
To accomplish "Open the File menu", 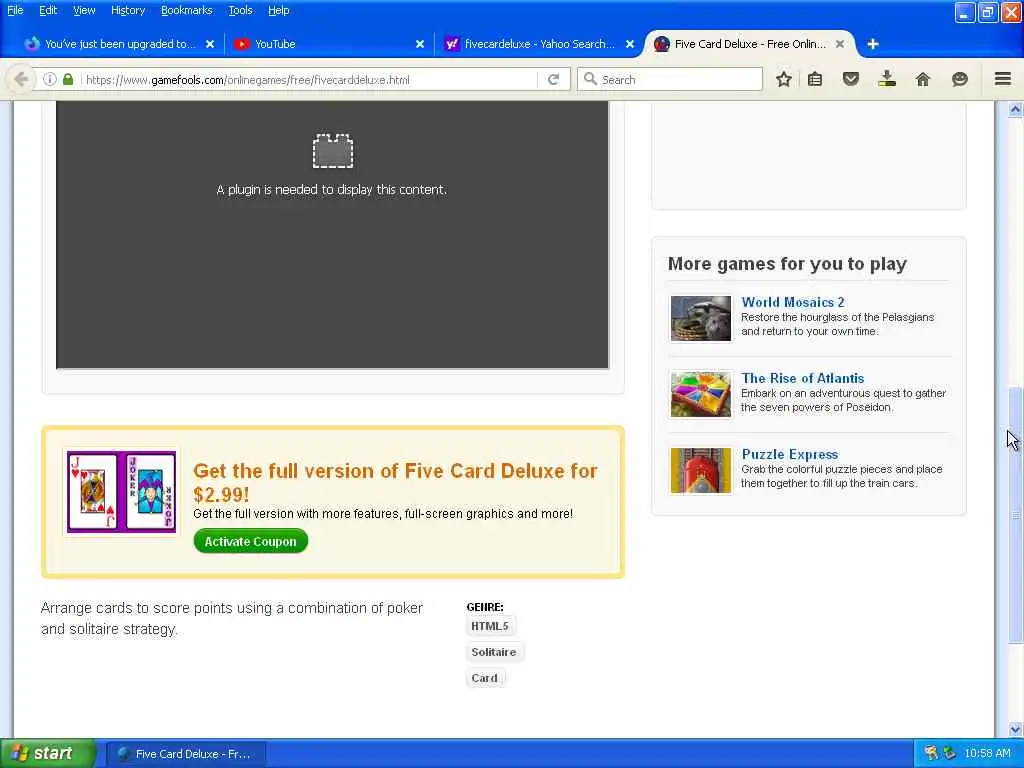I will tap(15, 10).
